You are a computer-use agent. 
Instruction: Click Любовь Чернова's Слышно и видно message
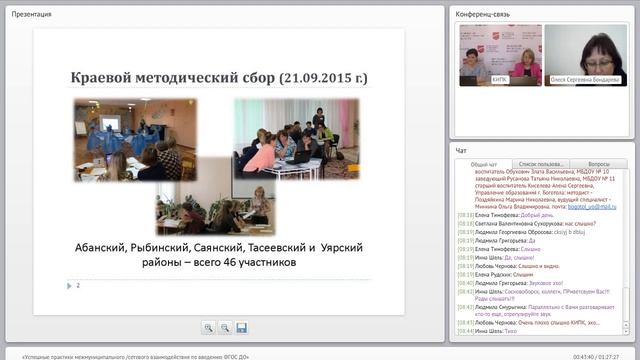point(509,266)
